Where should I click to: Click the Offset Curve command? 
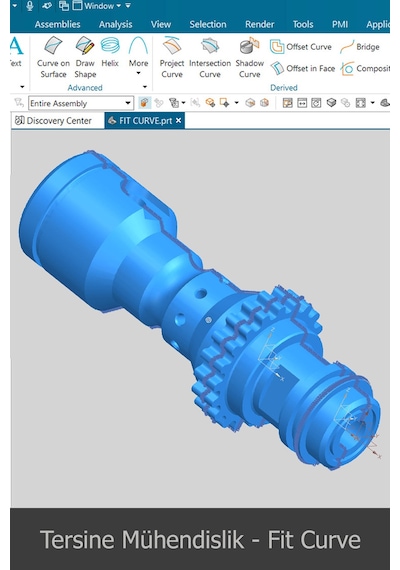pos(301,47)
